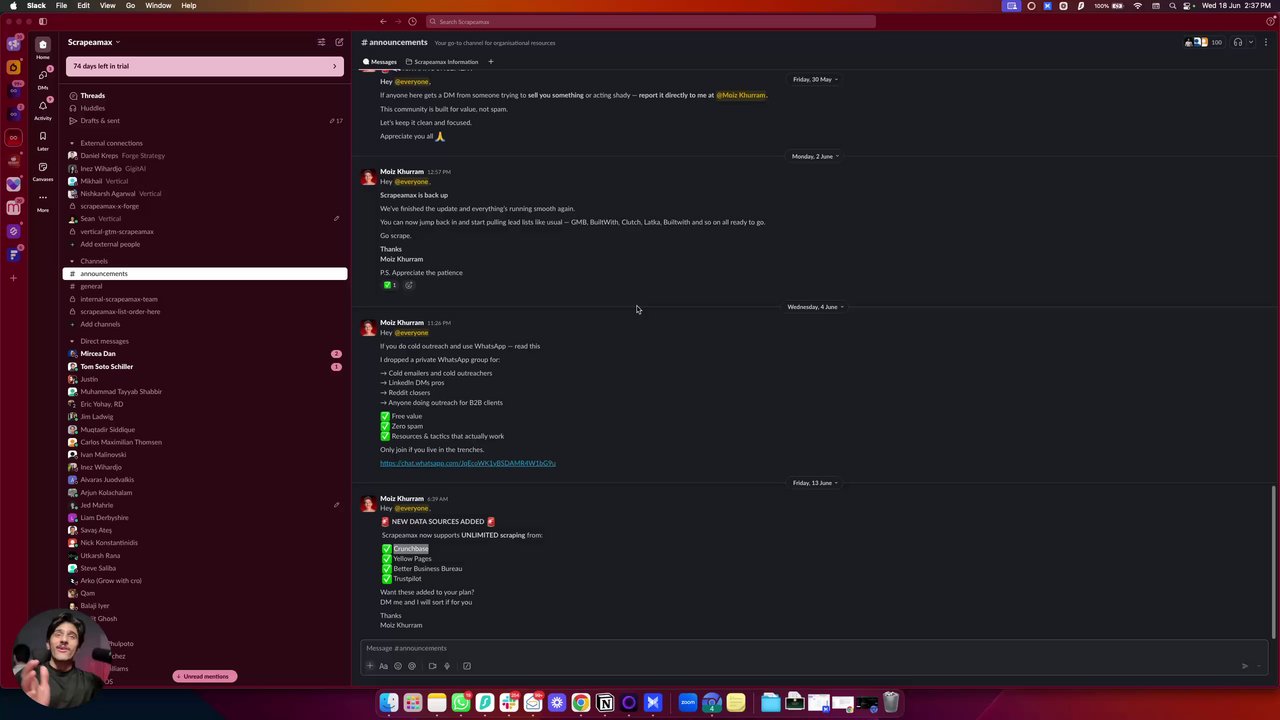Toggle text formatting Aa in composer
The width and height of the screenshot is (1280, 720).
coord(383,666)
